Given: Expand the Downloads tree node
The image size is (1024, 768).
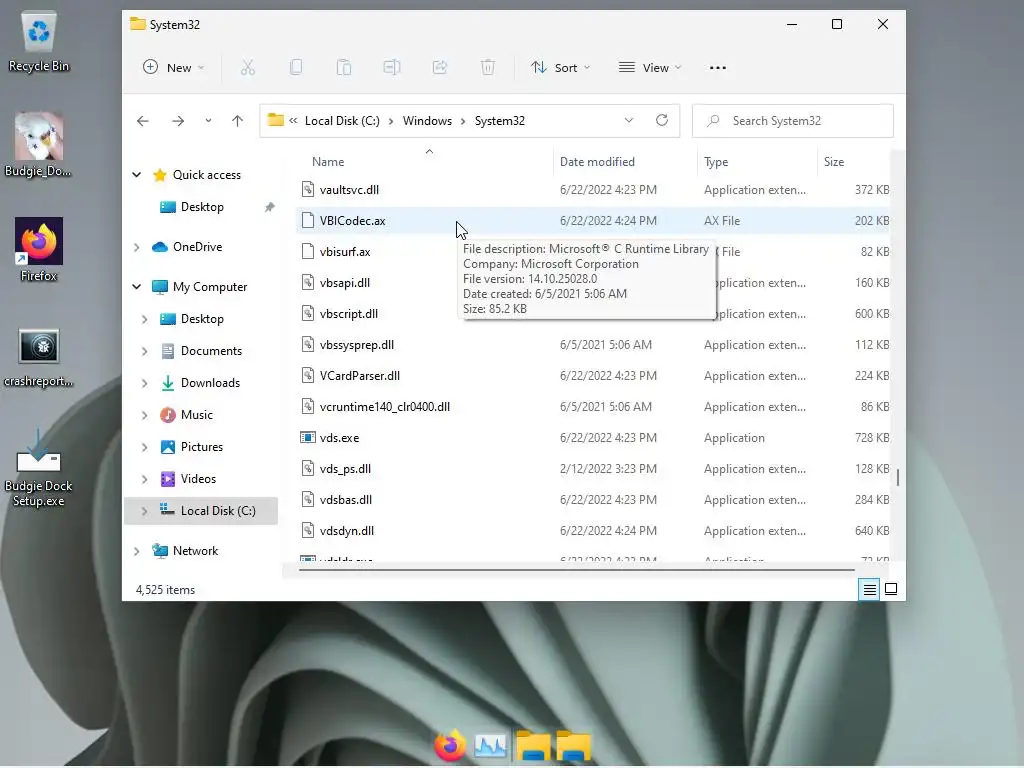Looking at the screenshot, I should click(144, 383).
